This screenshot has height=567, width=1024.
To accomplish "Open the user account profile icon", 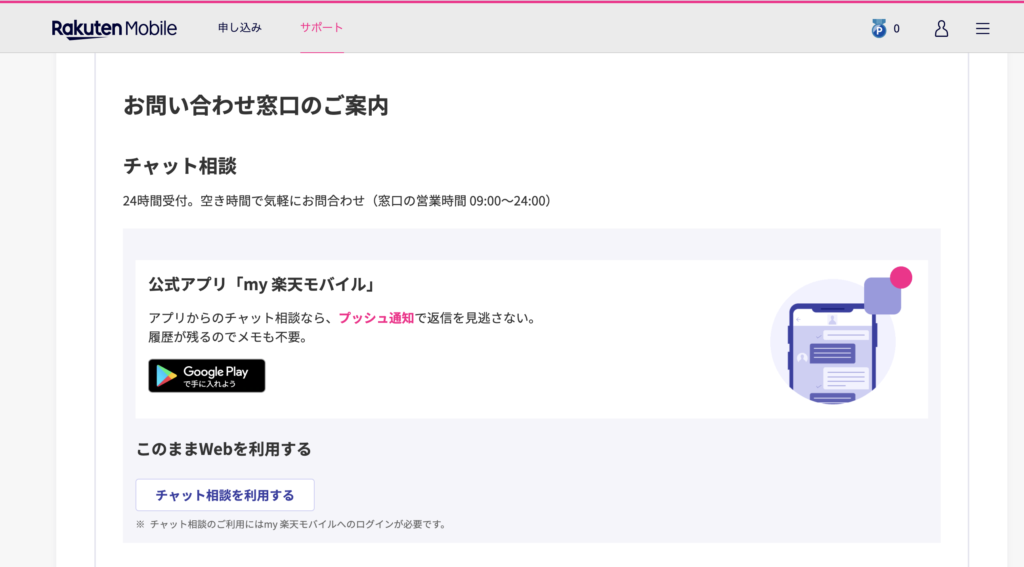I will tap(941, 28).
